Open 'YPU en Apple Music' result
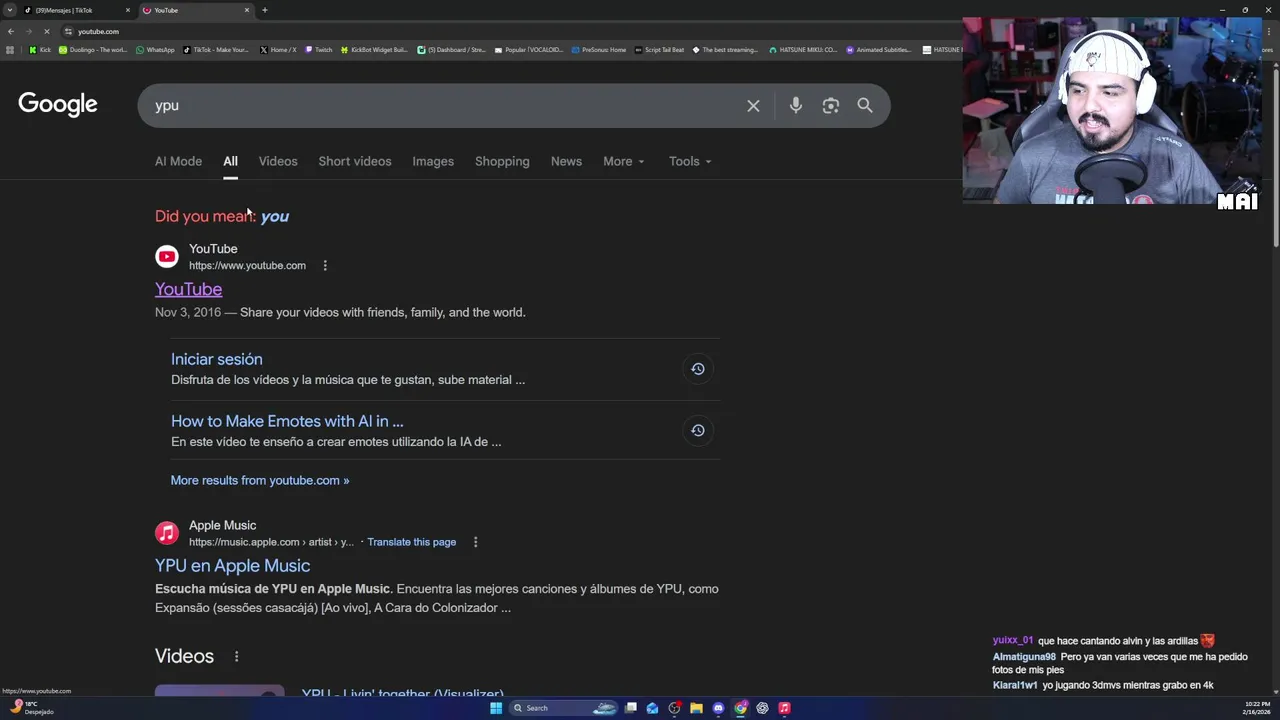 pyautogui.click(x=232, y=566)
